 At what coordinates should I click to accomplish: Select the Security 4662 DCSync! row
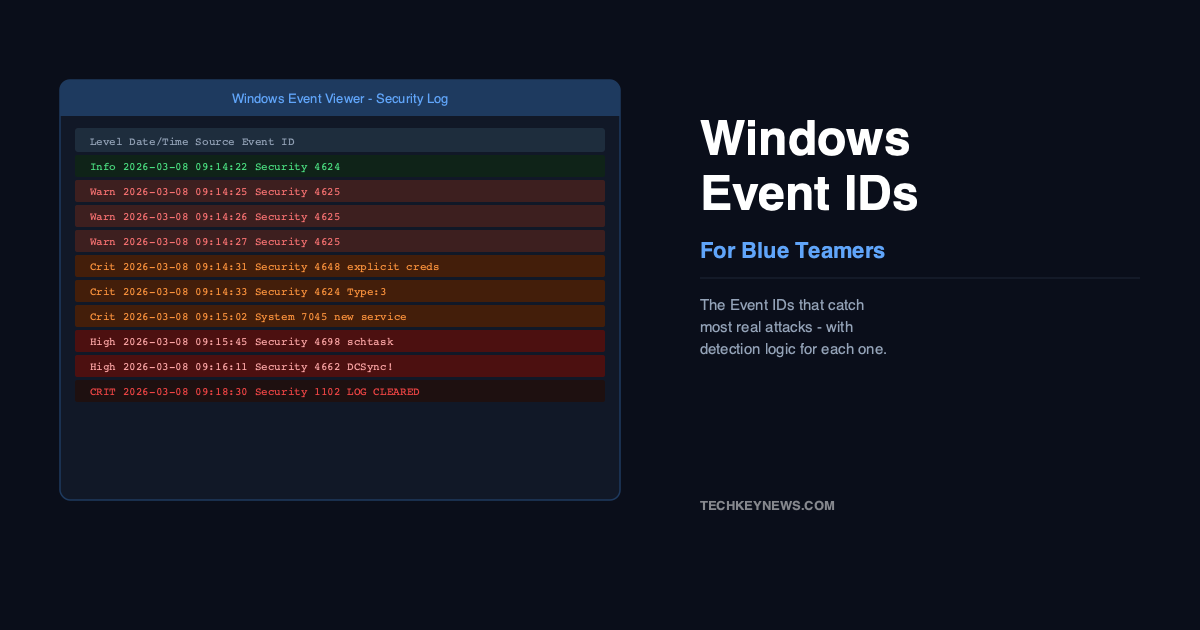pyautogui.click(x=340, y=366)
